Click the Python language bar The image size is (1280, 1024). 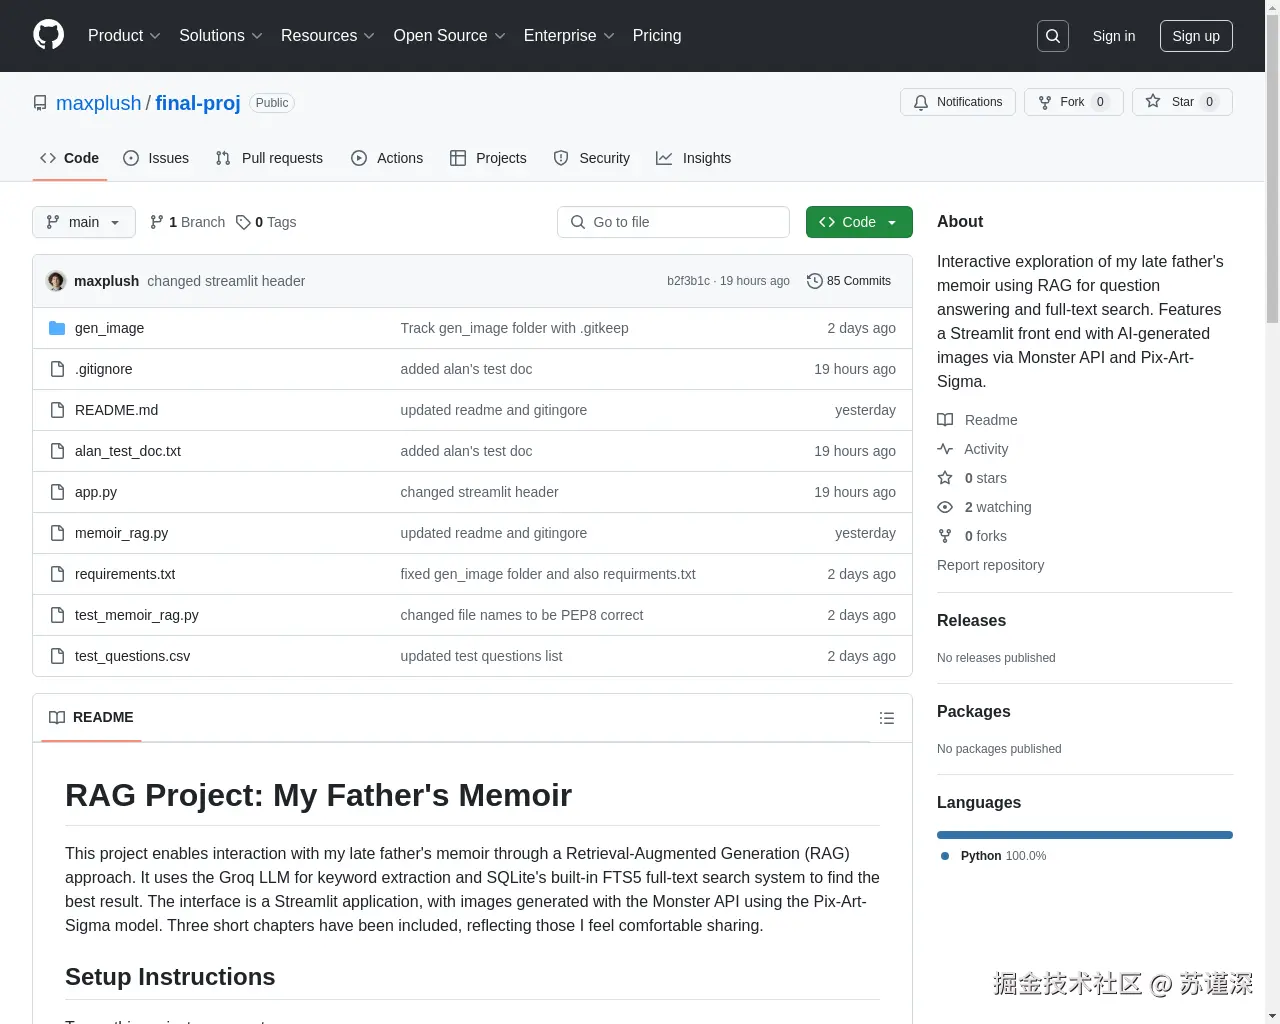tap(1084, 835)
